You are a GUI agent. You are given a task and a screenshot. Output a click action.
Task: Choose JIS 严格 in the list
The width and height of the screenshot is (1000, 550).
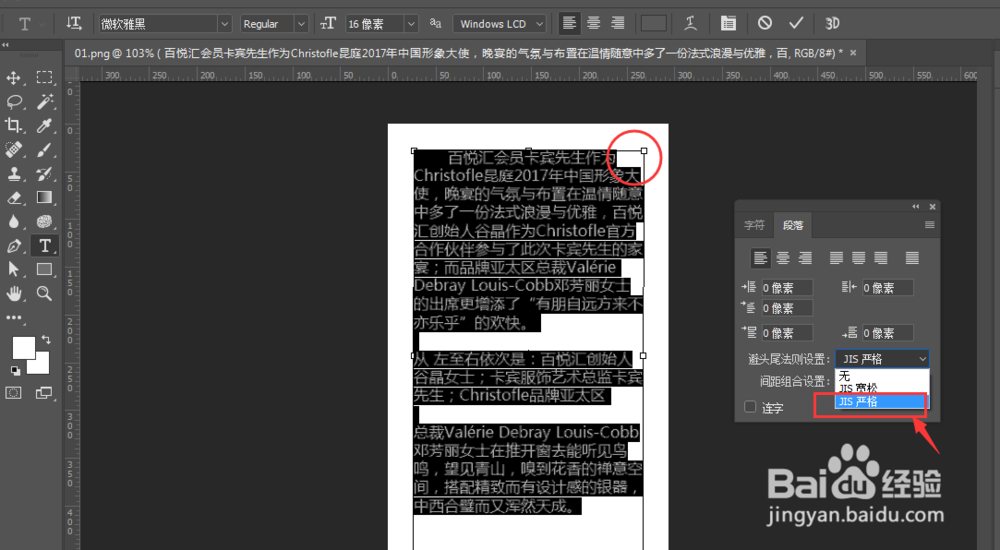point(882,401)
